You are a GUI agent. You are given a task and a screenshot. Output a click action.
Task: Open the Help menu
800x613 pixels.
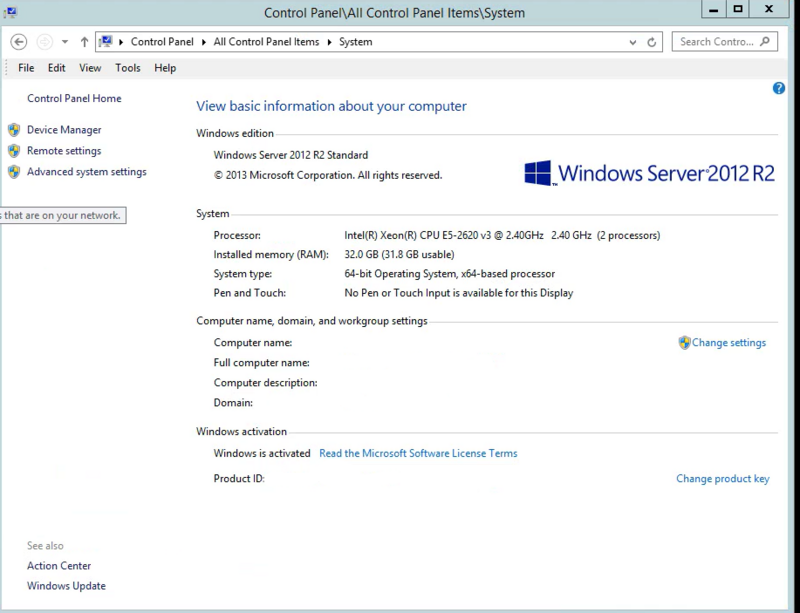pyautogui.click(x=165, y=68)
